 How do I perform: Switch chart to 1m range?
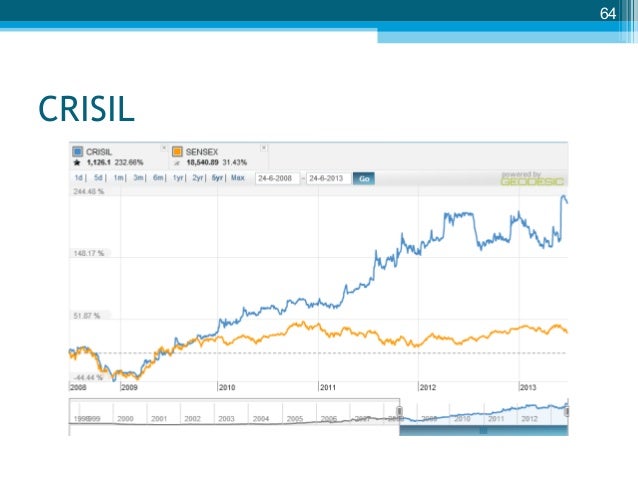click(118, 178)
